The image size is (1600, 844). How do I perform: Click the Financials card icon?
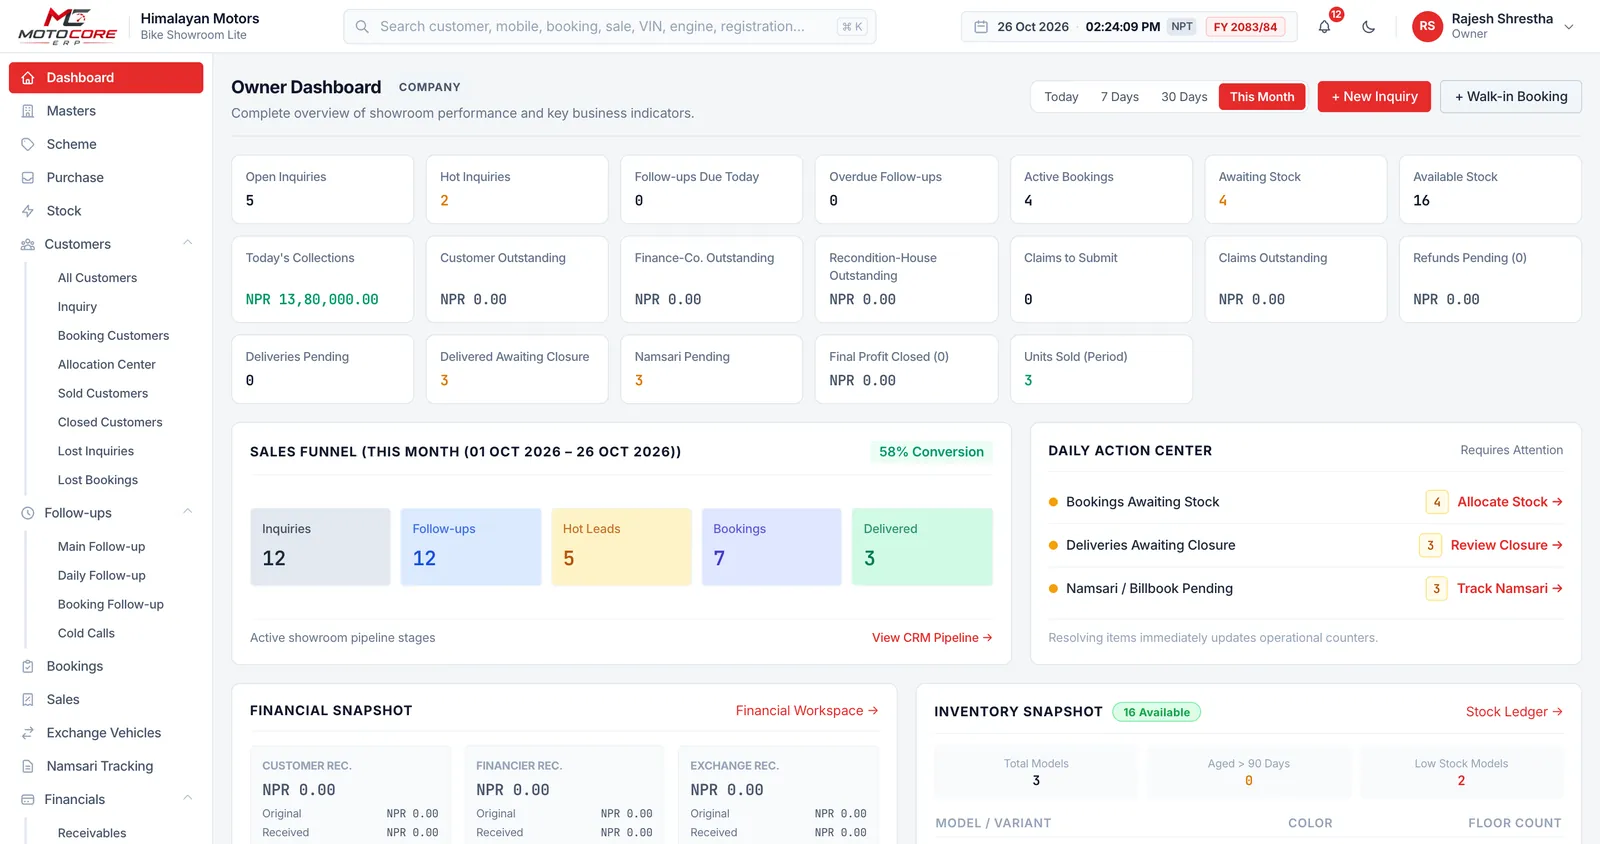click(28, 799)
